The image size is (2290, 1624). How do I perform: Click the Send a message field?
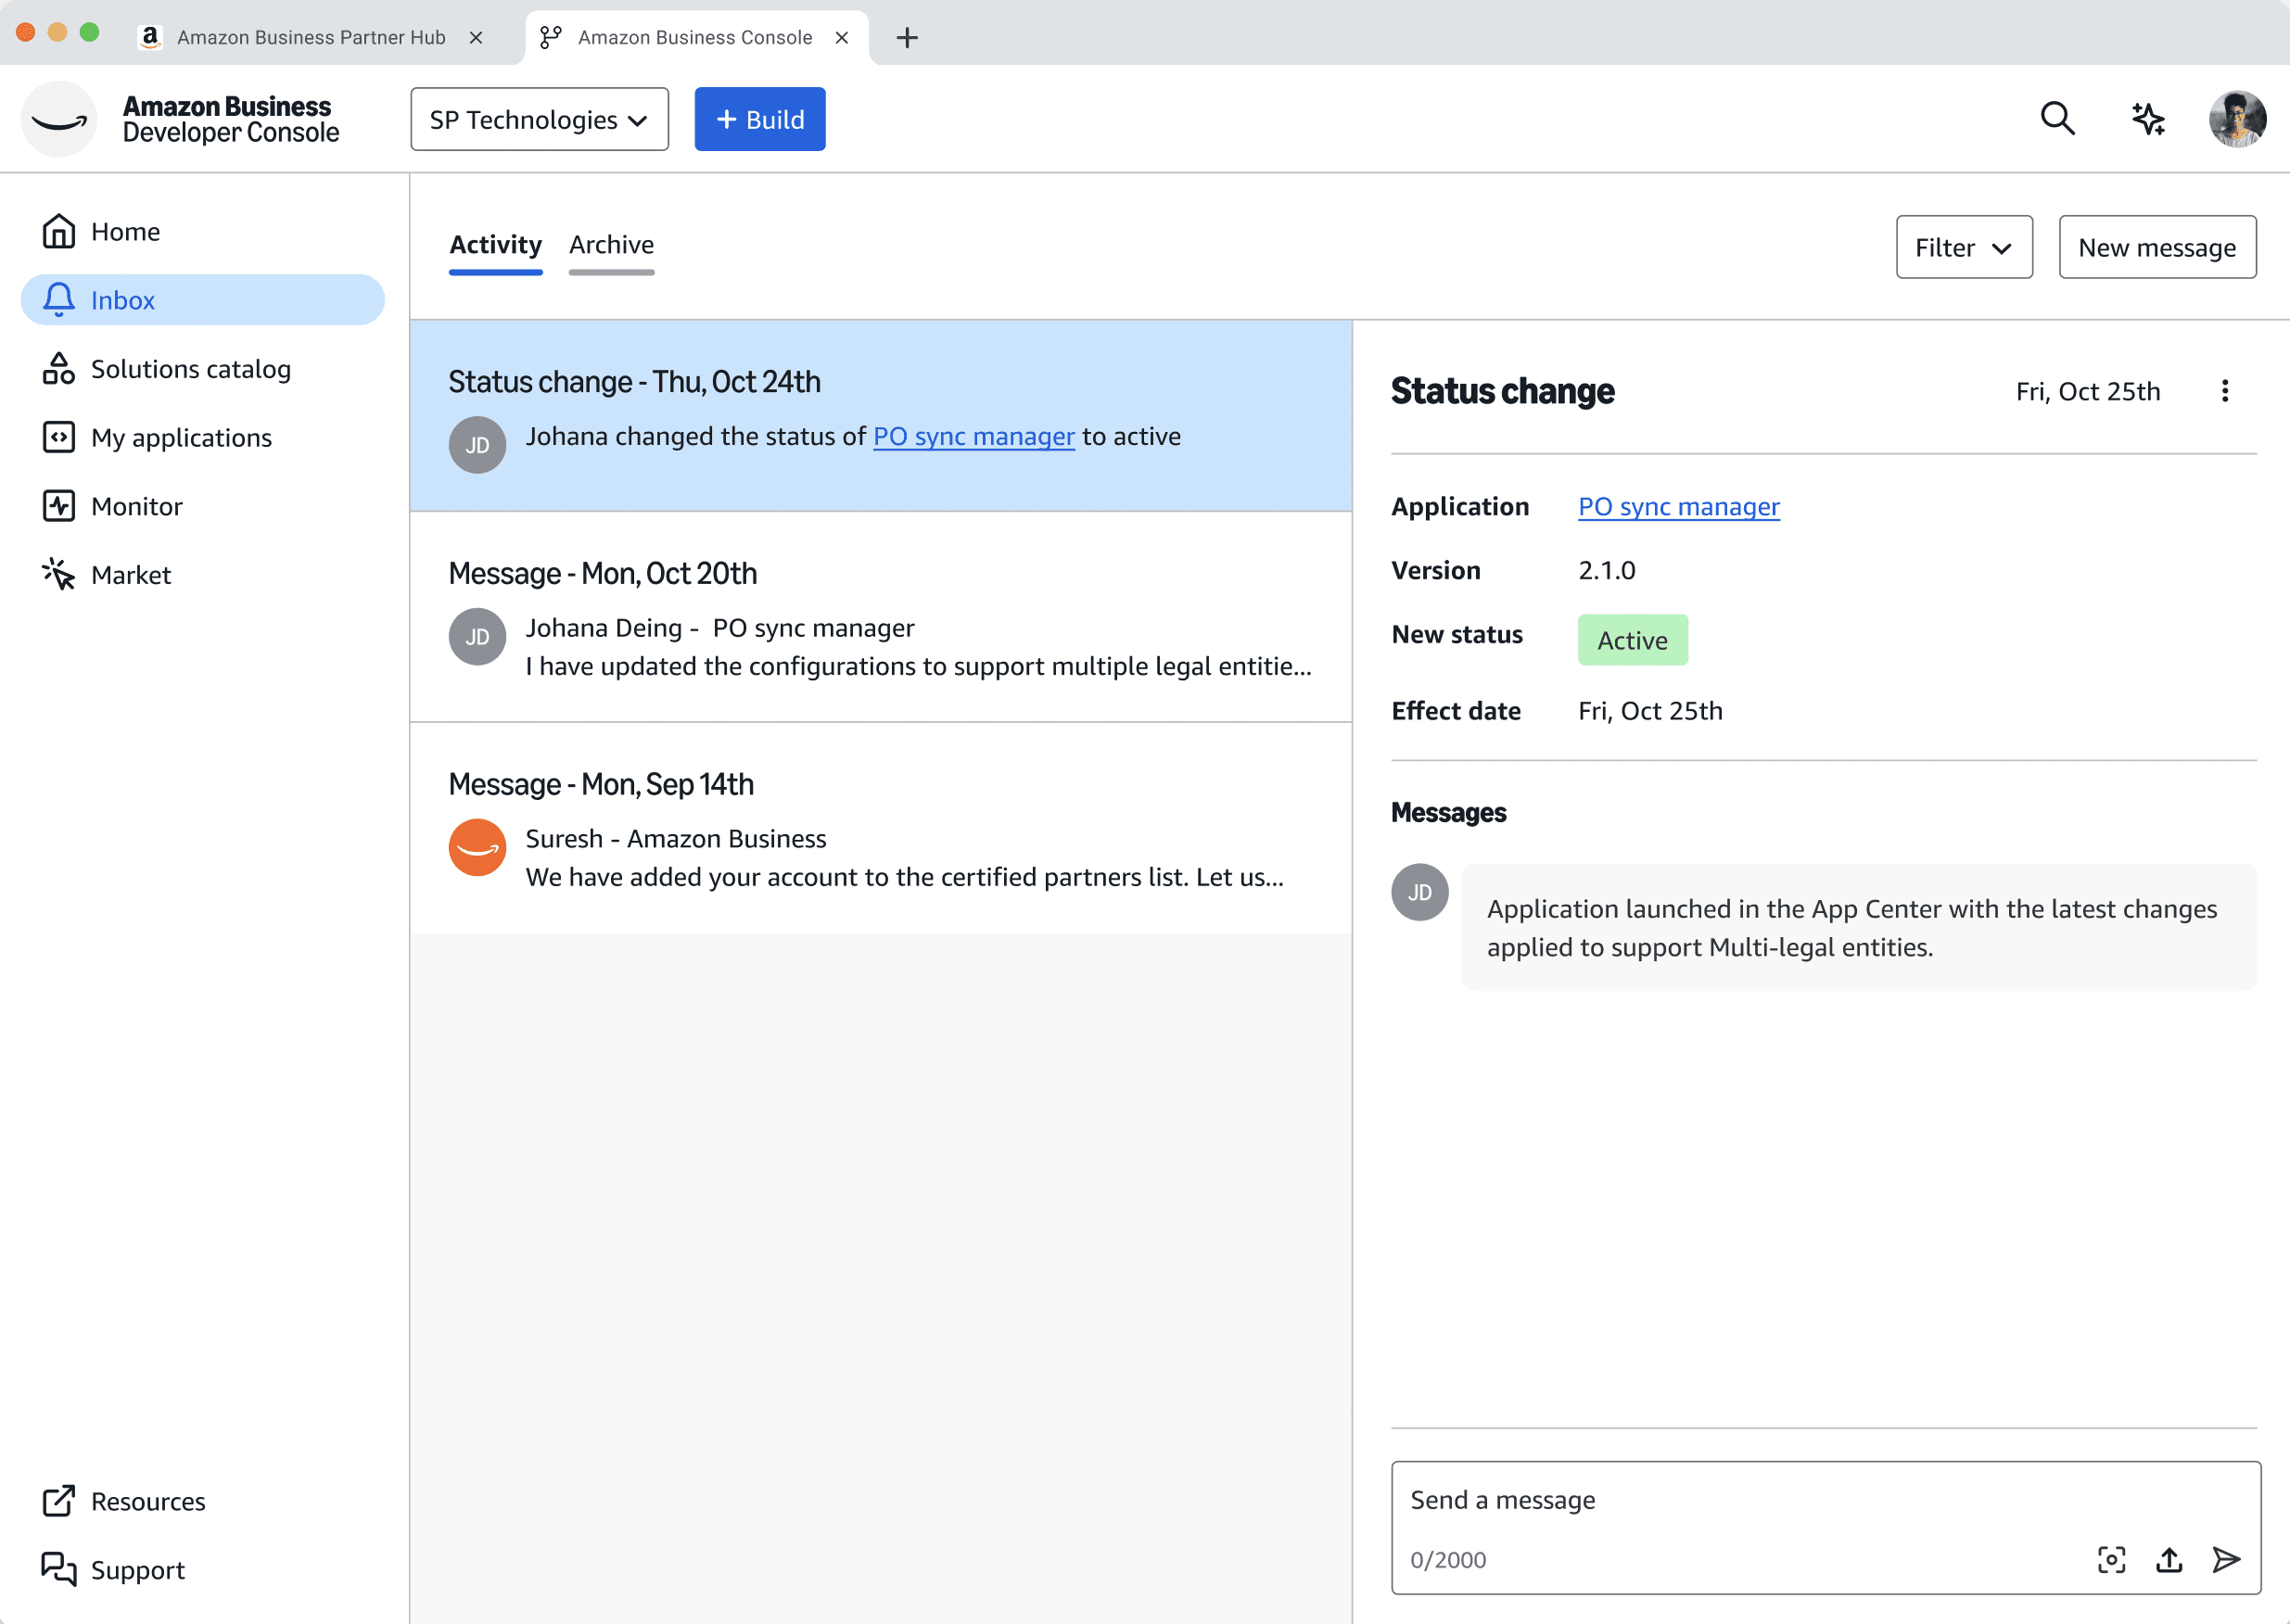point(1740,1500)
